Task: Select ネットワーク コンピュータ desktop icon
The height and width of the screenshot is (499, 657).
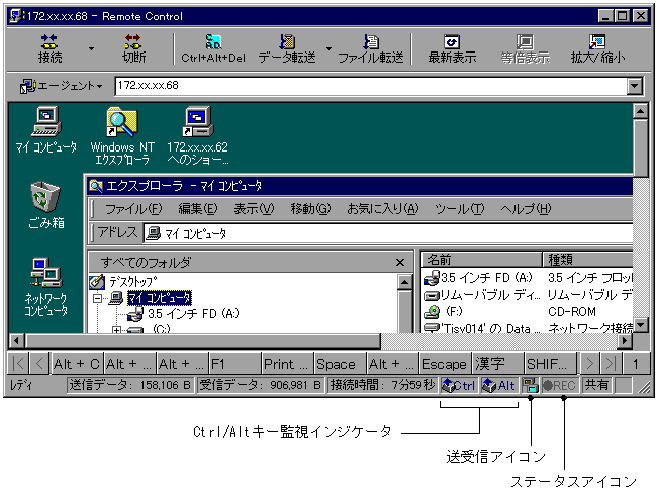Action: 46,287
